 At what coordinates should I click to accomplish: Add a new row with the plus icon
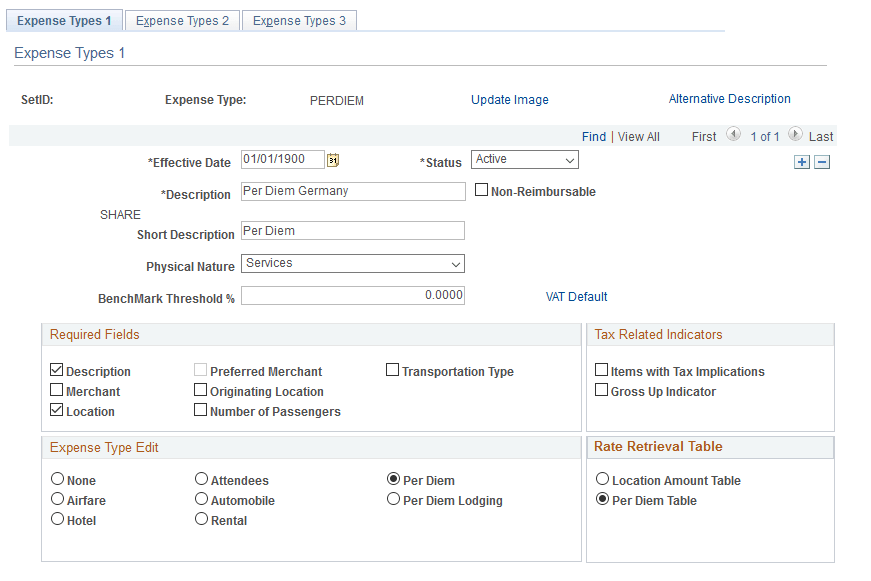(801, 160)
